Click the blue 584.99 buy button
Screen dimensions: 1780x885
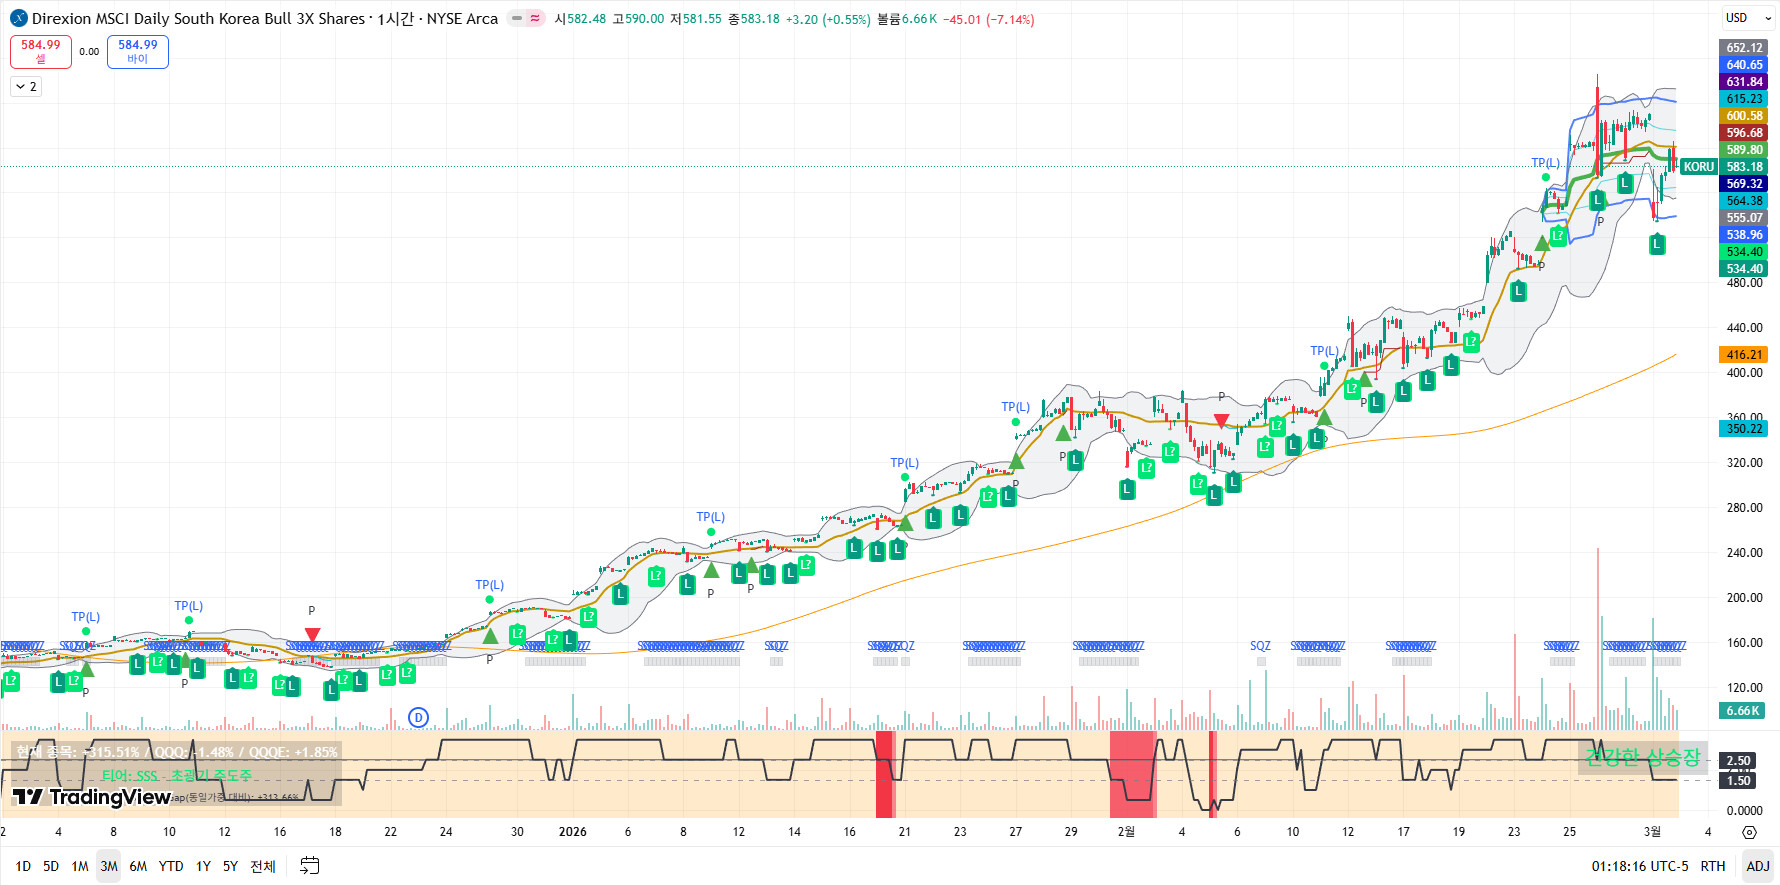coord(138,51)
